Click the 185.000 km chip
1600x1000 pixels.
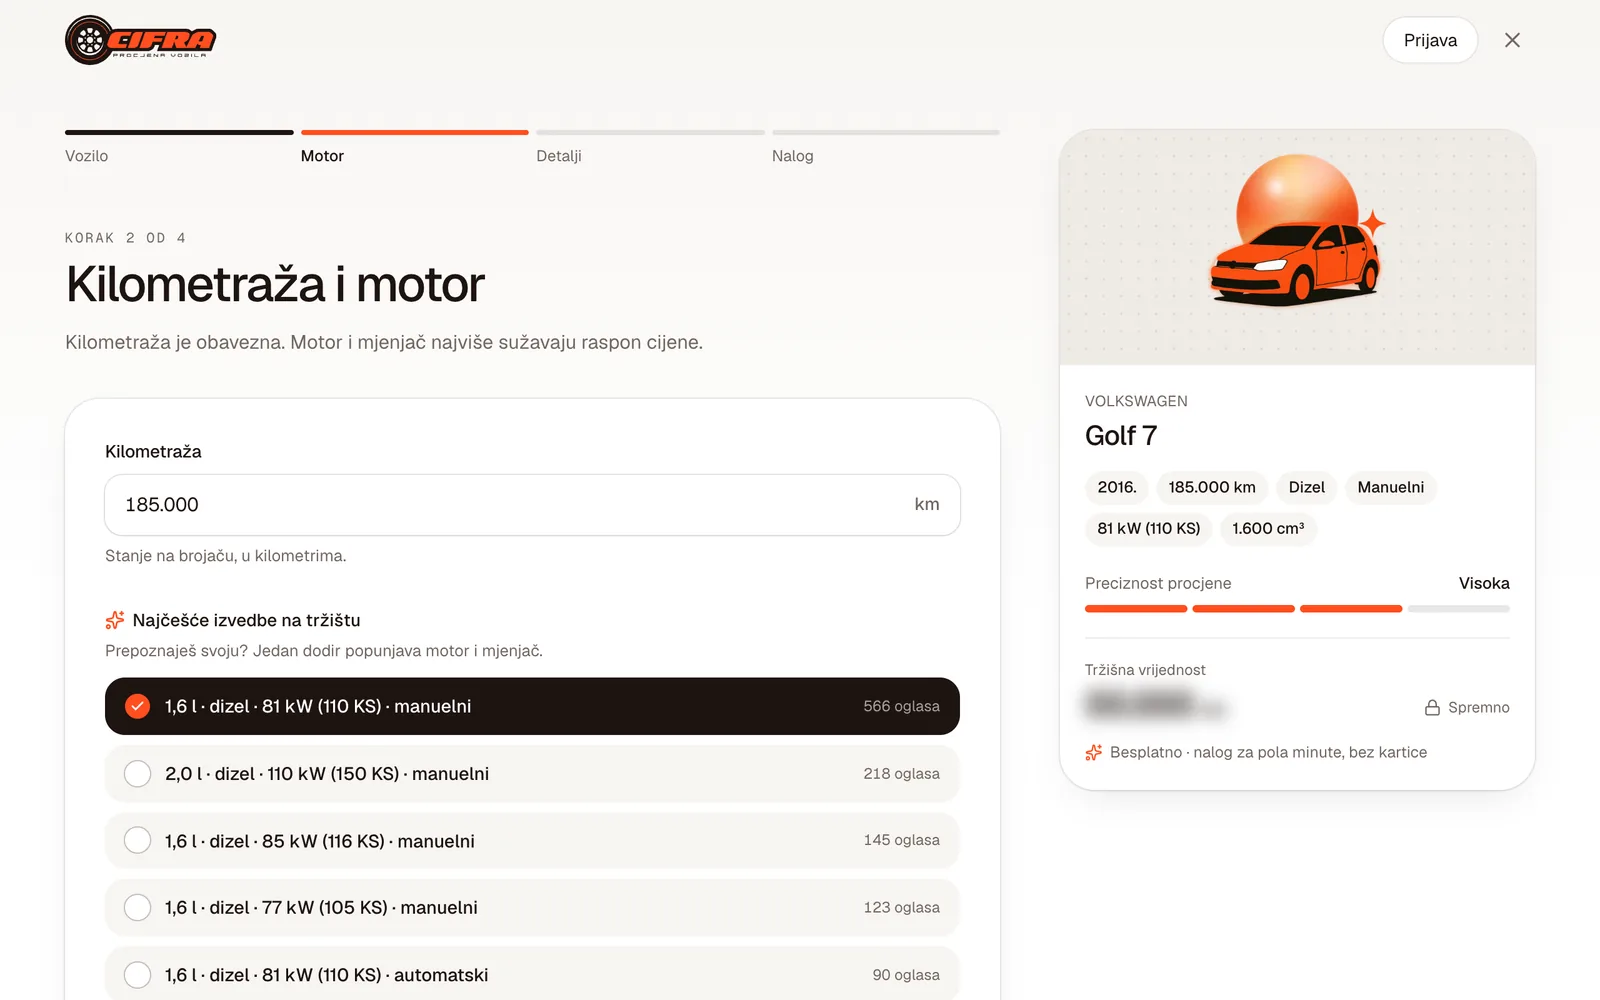[1212, 487]
